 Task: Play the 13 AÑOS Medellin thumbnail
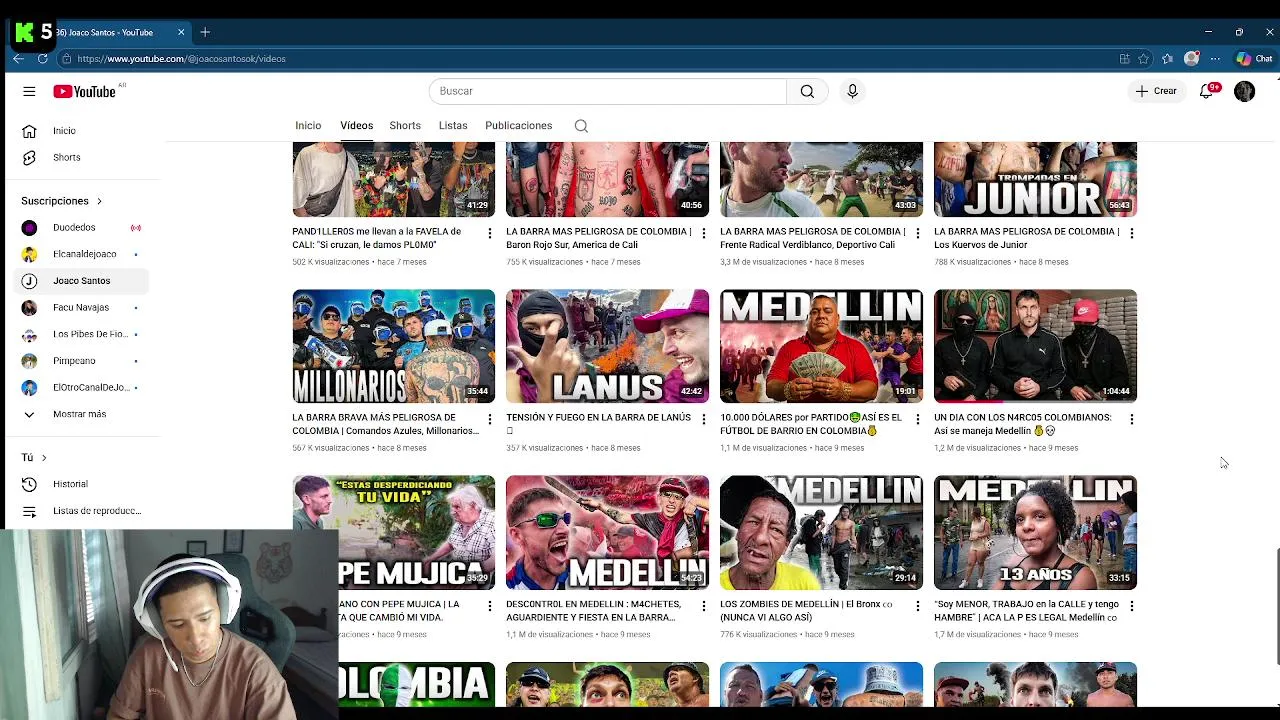click(x=1035, y=532)
